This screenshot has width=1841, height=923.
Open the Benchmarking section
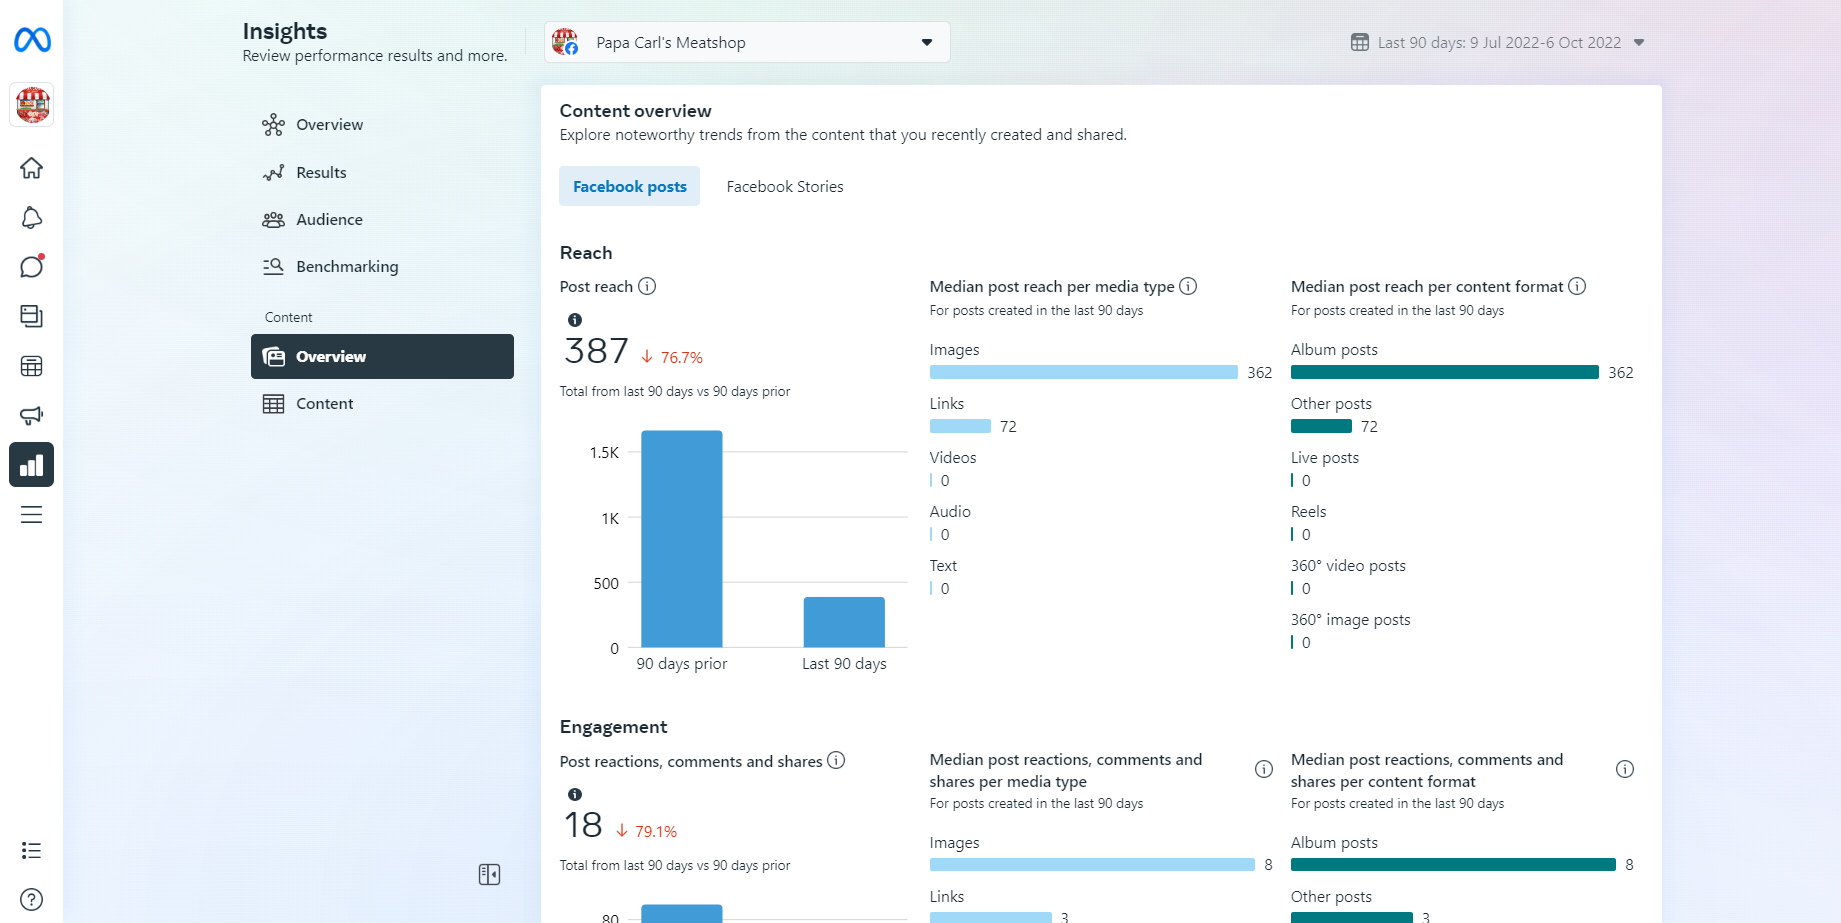click(347, 267)
